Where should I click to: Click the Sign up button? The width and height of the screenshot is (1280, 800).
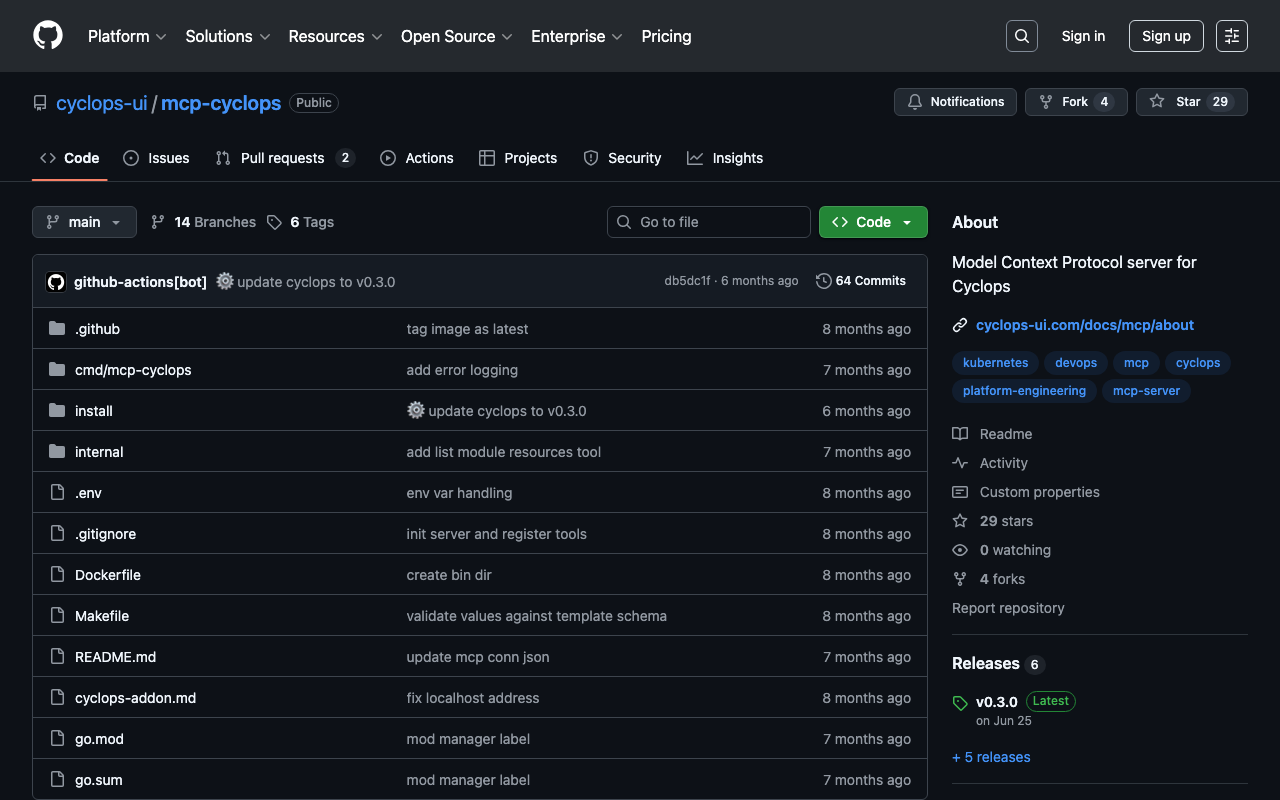[x=1166, y=36]
